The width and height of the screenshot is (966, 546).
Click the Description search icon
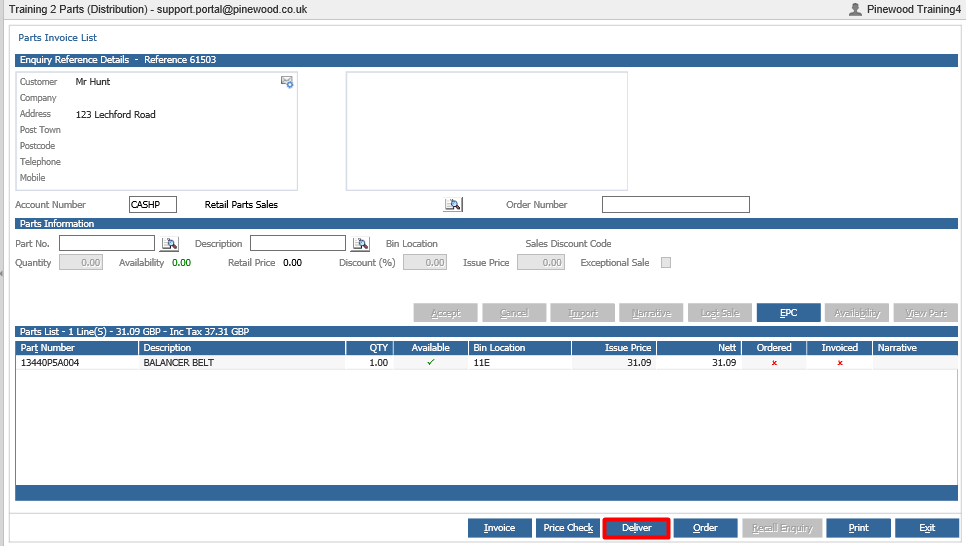tap(360, 243)
